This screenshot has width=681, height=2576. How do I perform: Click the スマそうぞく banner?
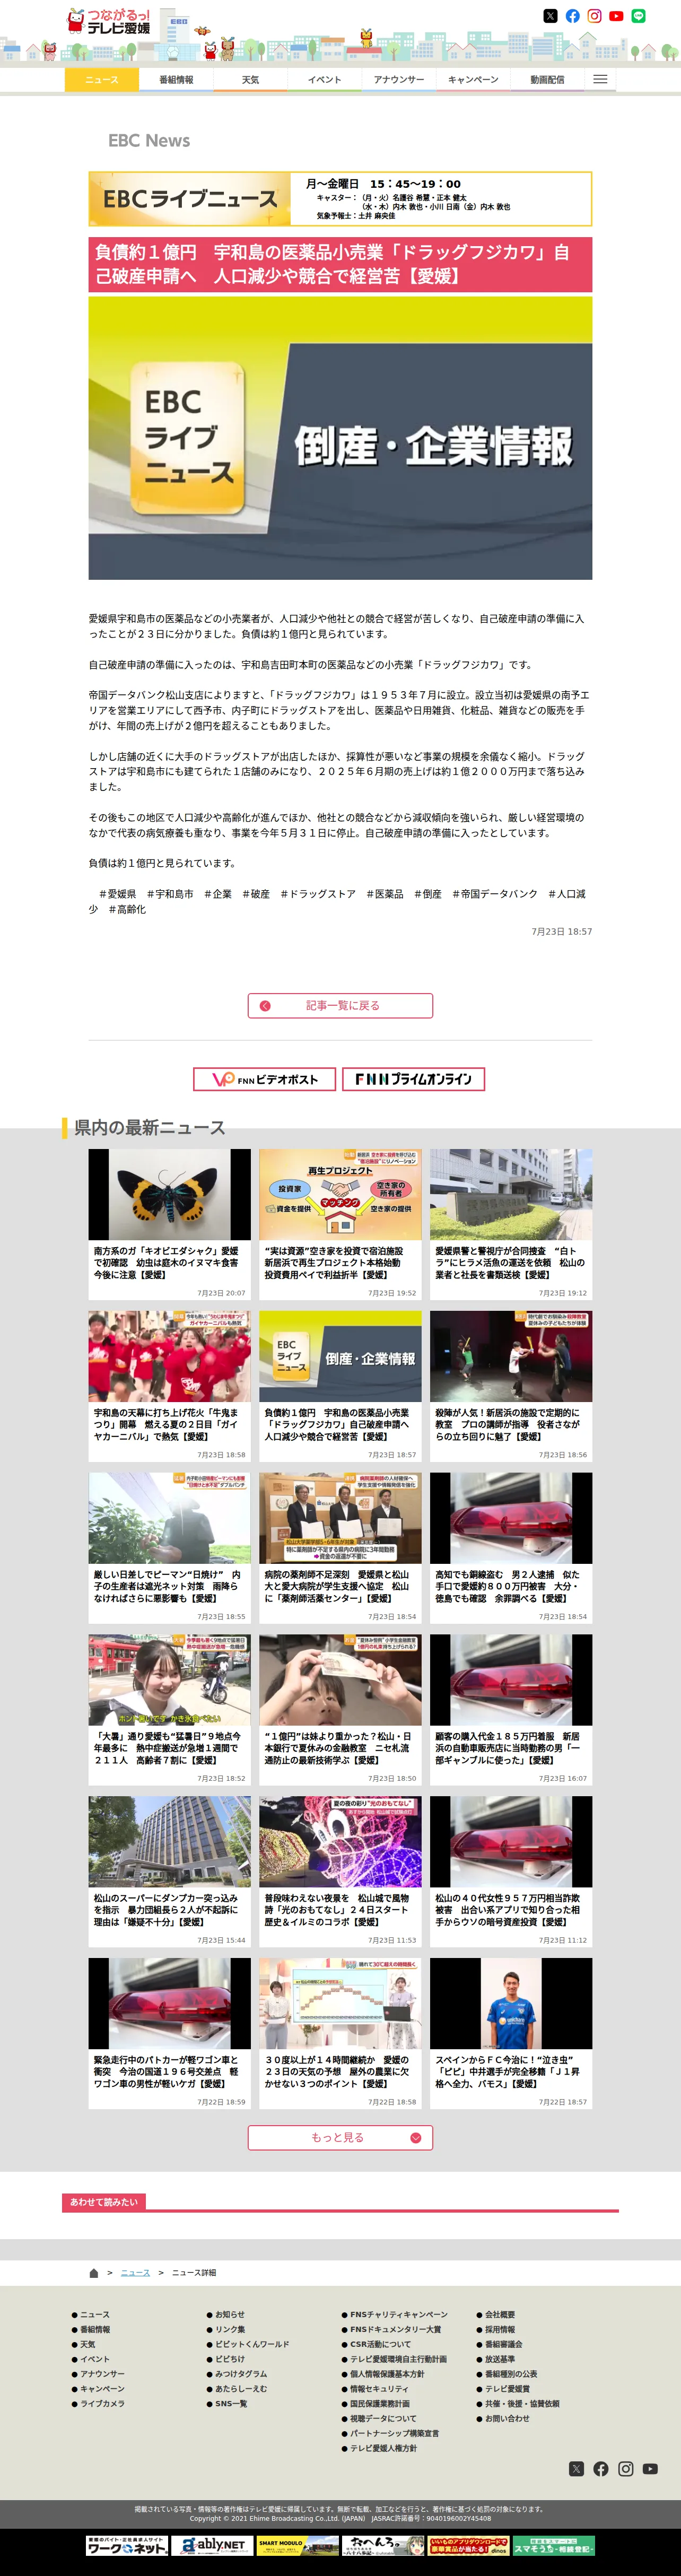click(554, 2545)
